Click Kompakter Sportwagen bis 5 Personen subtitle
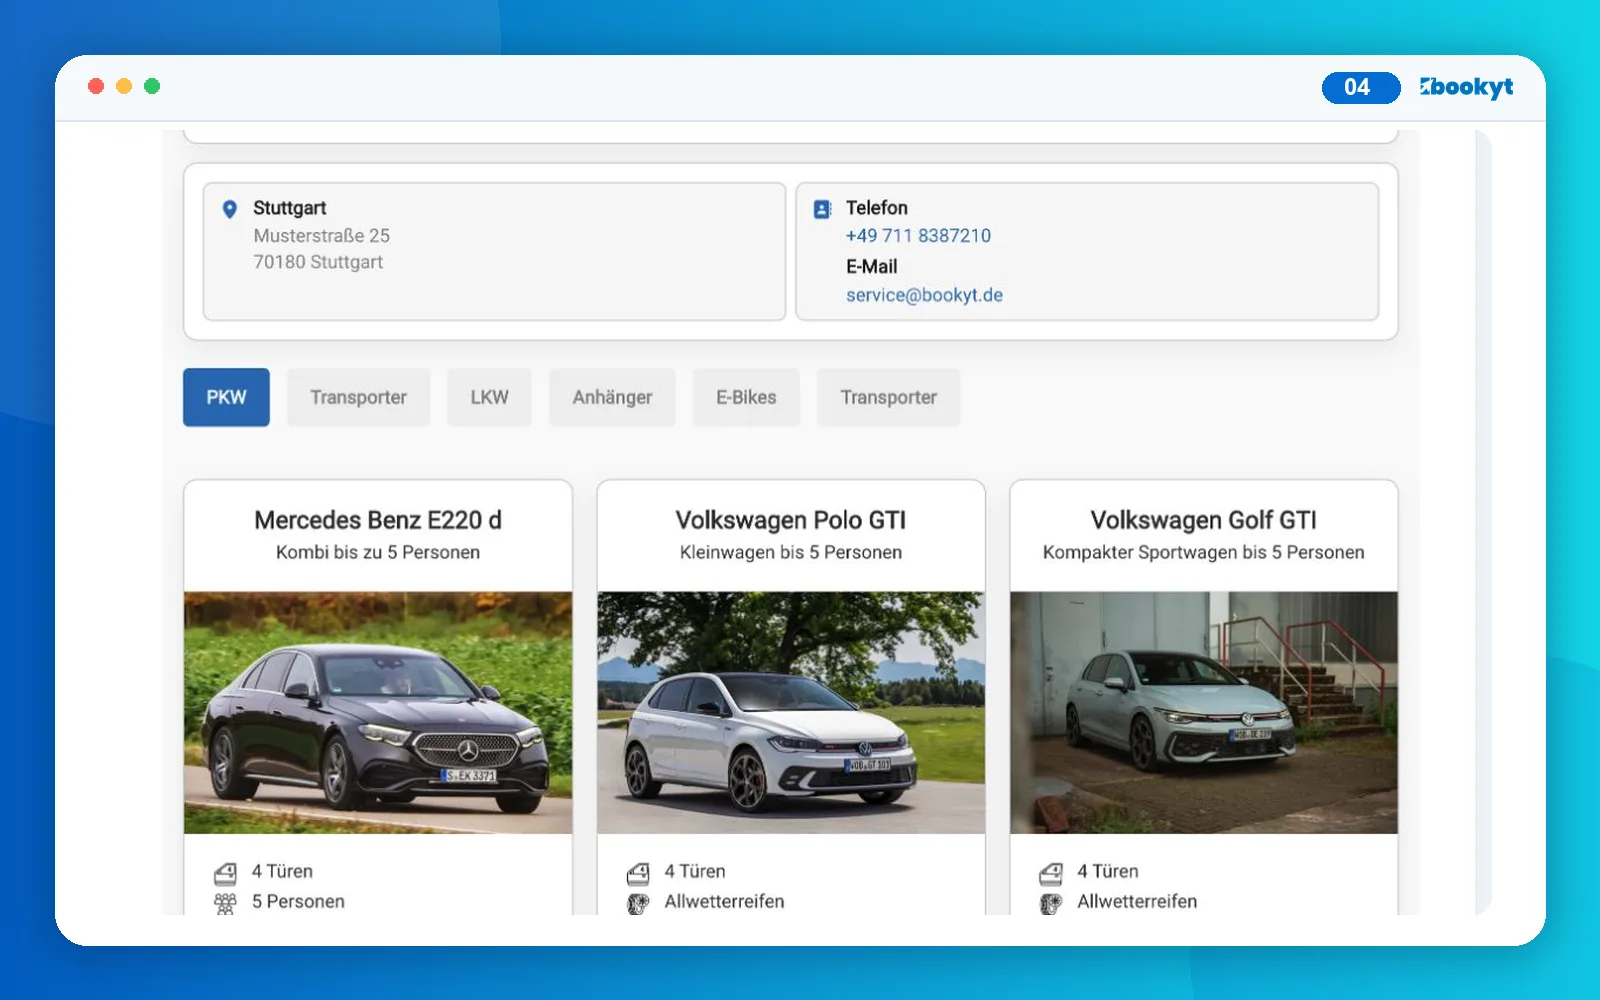 (x=1204, y=552)
